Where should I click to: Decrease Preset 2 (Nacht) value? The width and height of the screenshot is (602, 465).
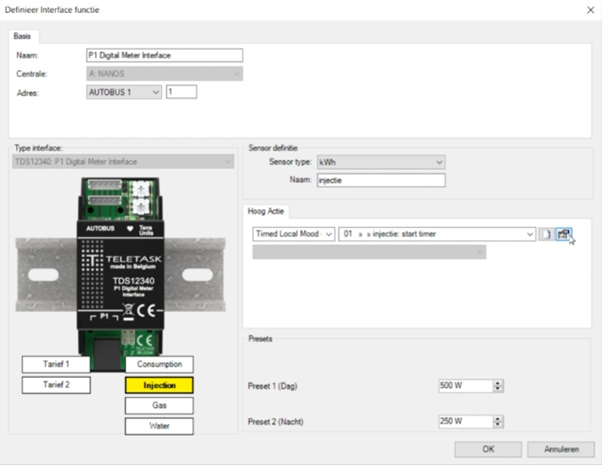coord(498,424)
